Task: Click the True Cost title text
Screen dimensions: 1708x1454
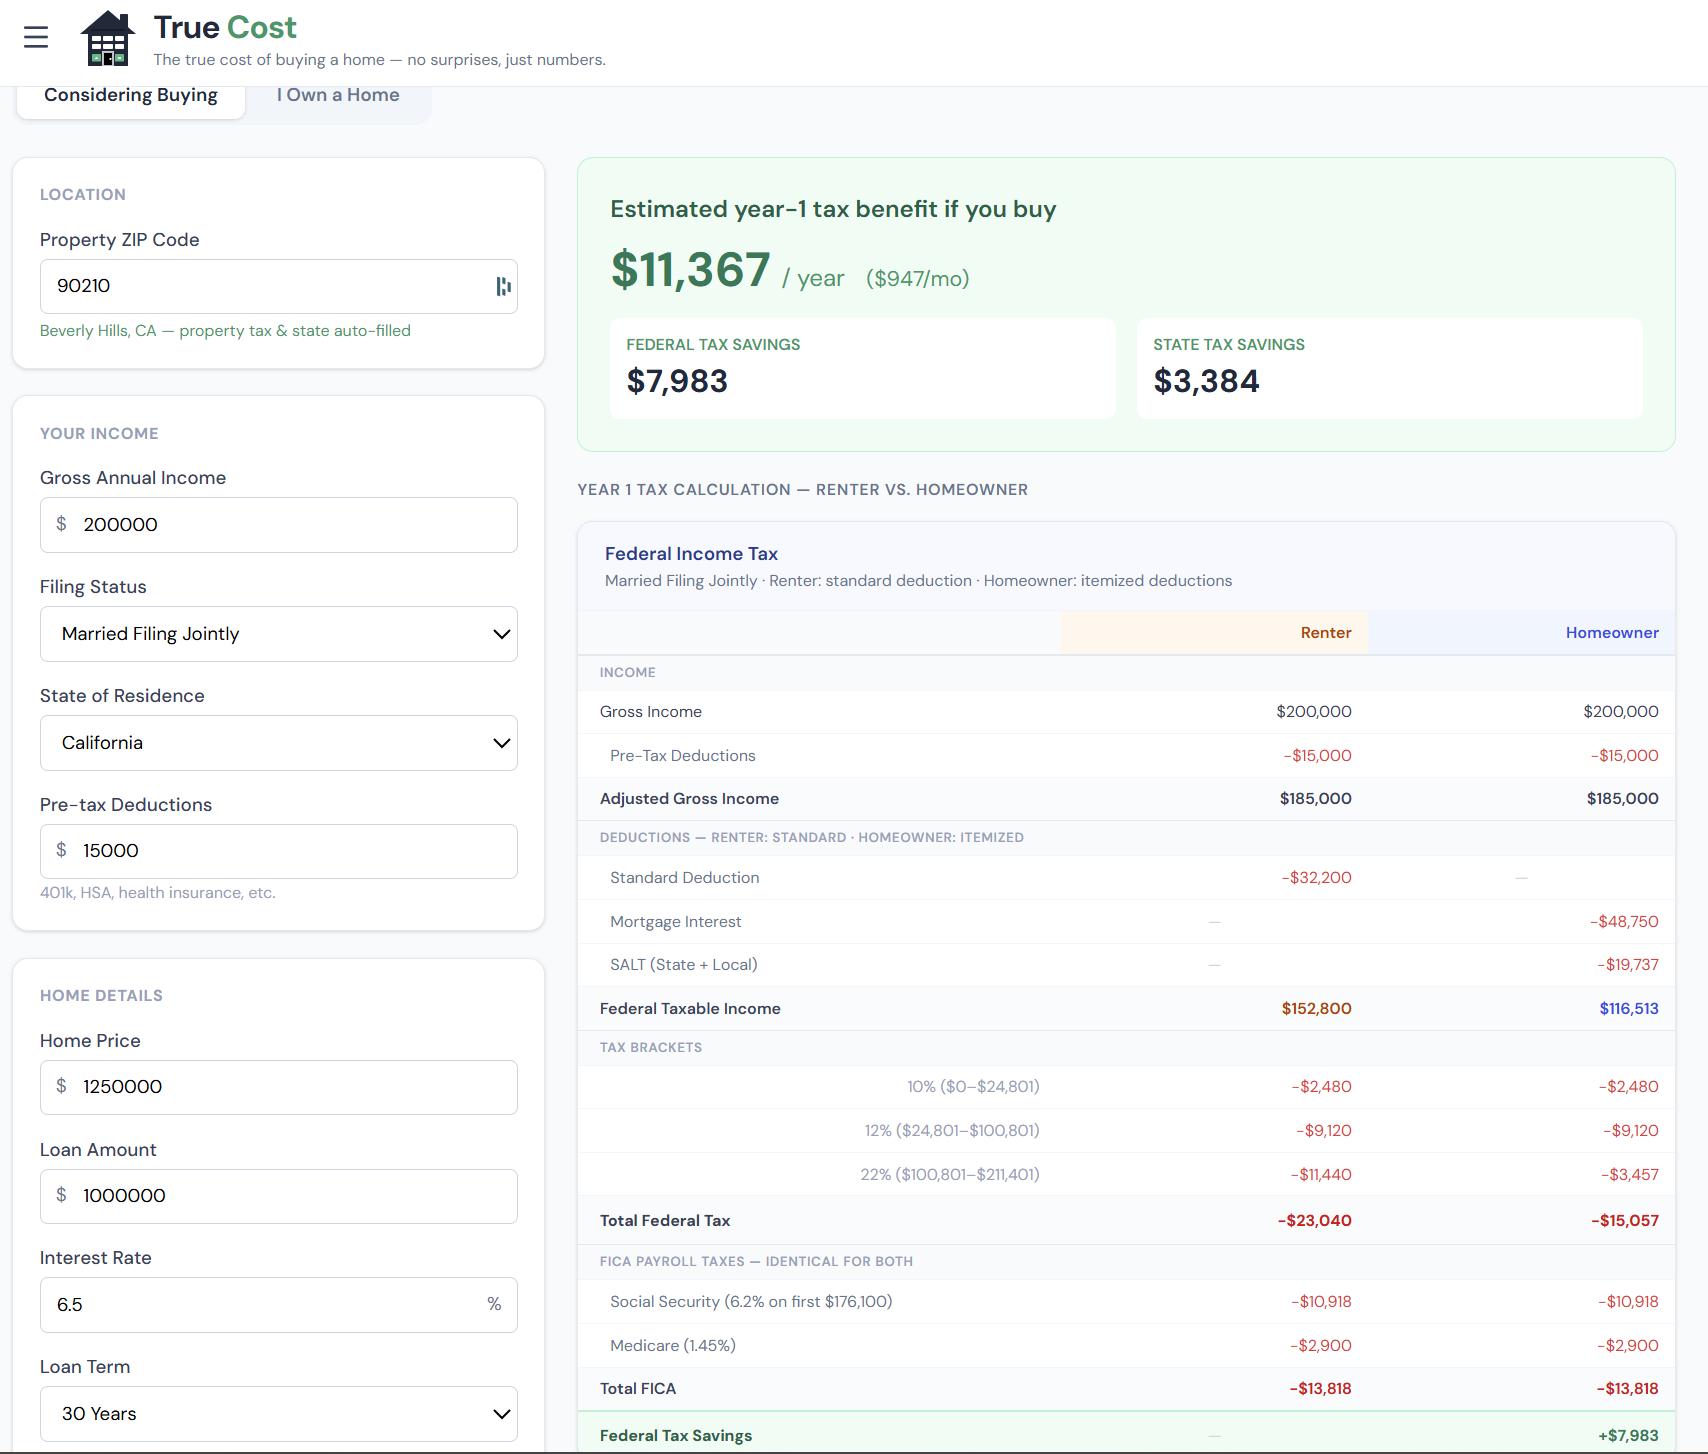Action: 225,28
